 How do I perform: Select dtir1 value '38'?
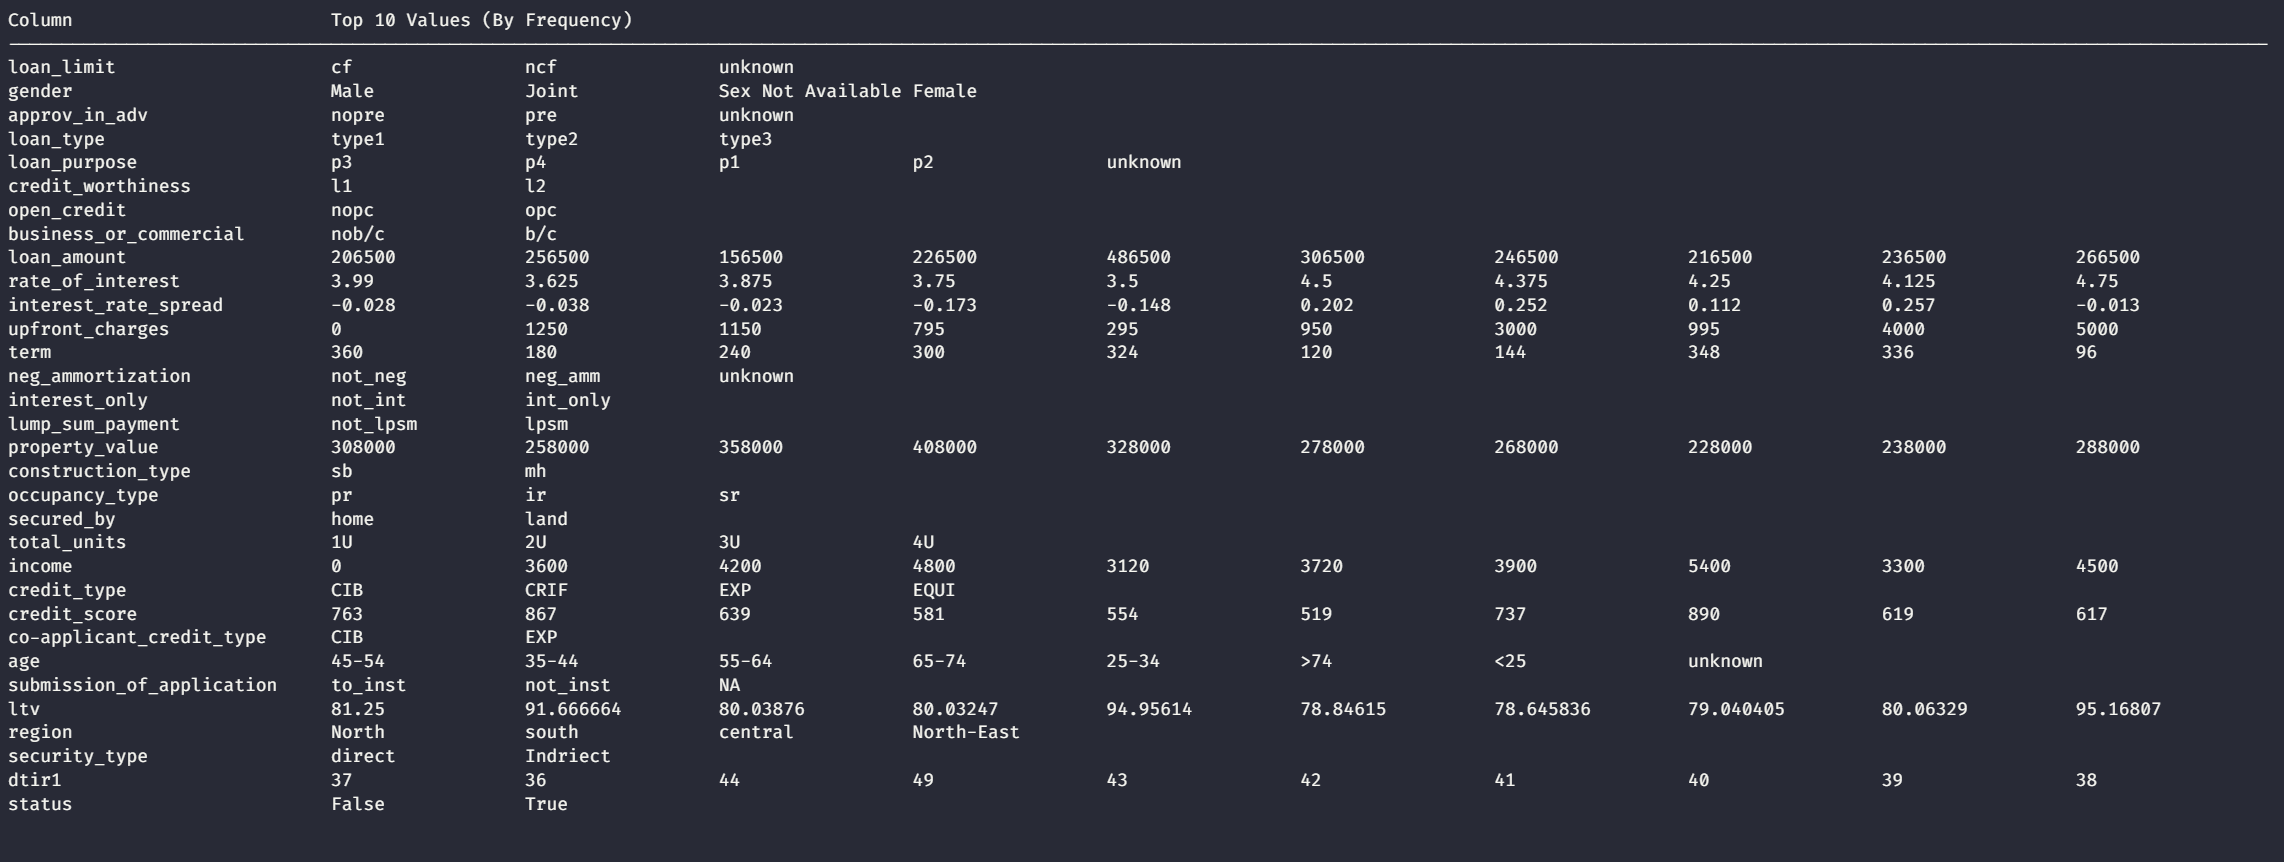point(2086,780)
